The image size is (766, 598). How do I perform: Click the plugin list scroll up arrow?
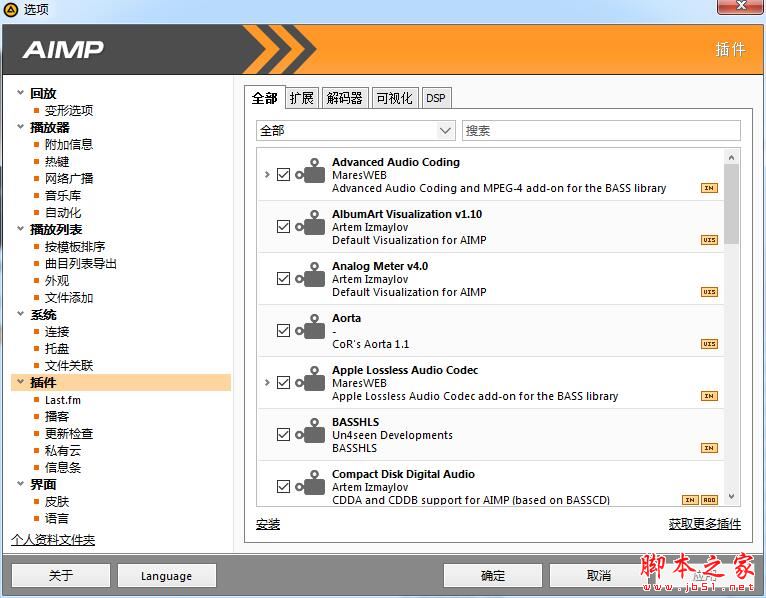pos(731,157)
